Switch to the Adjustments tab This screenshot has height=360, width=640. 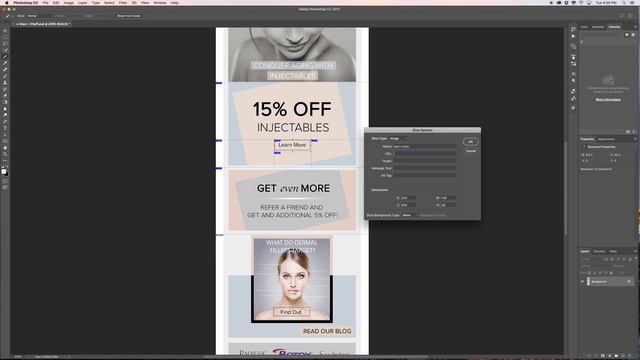(x=607, y=139)
